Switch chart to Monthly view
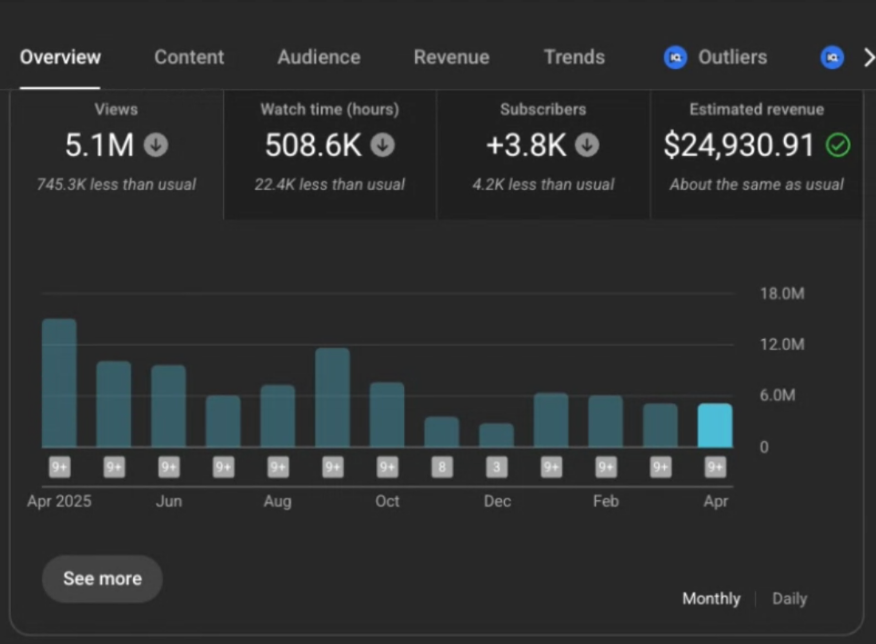This screenshot has width=876, height=644. pyautogui.click(x=711, y=599)
